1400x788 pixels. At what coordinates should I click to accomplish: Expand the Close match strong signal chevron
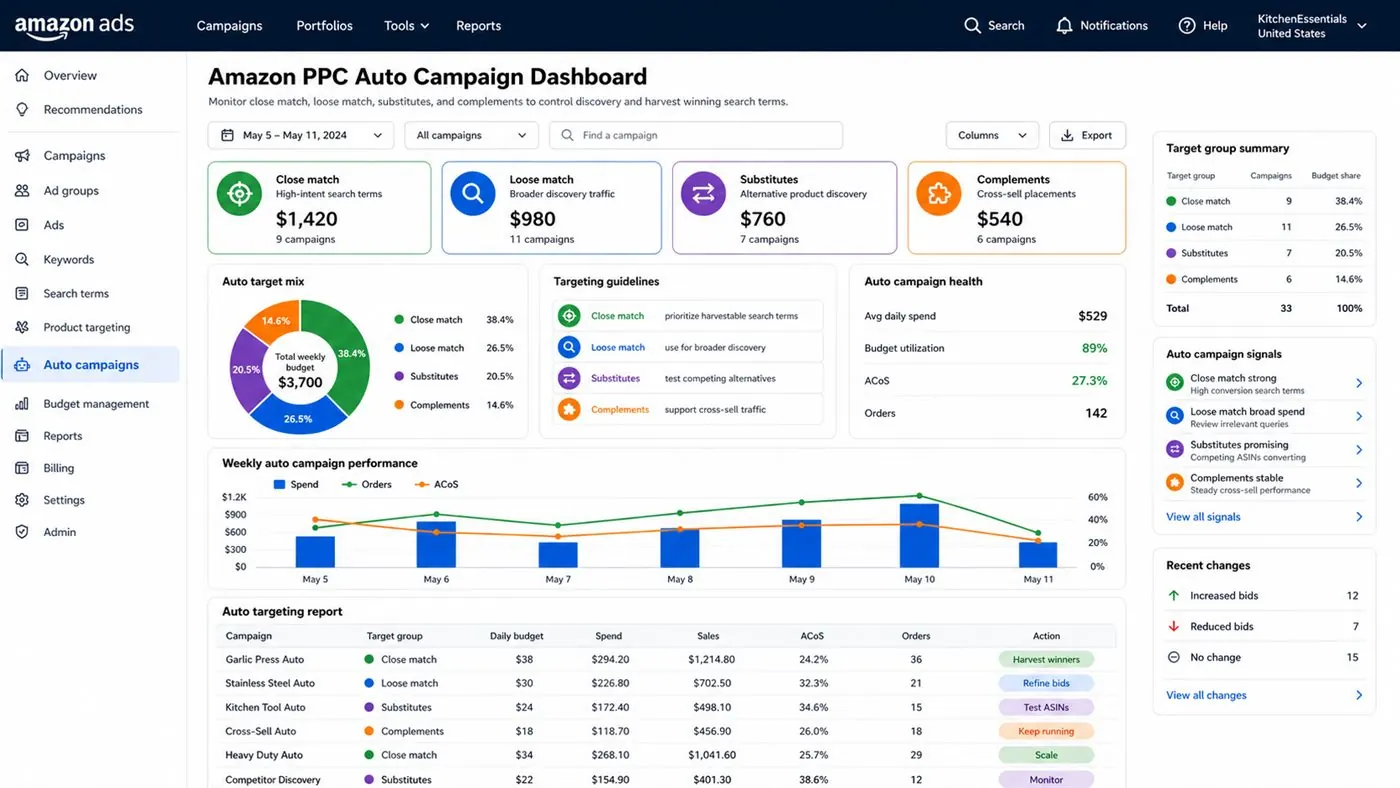1359,383
